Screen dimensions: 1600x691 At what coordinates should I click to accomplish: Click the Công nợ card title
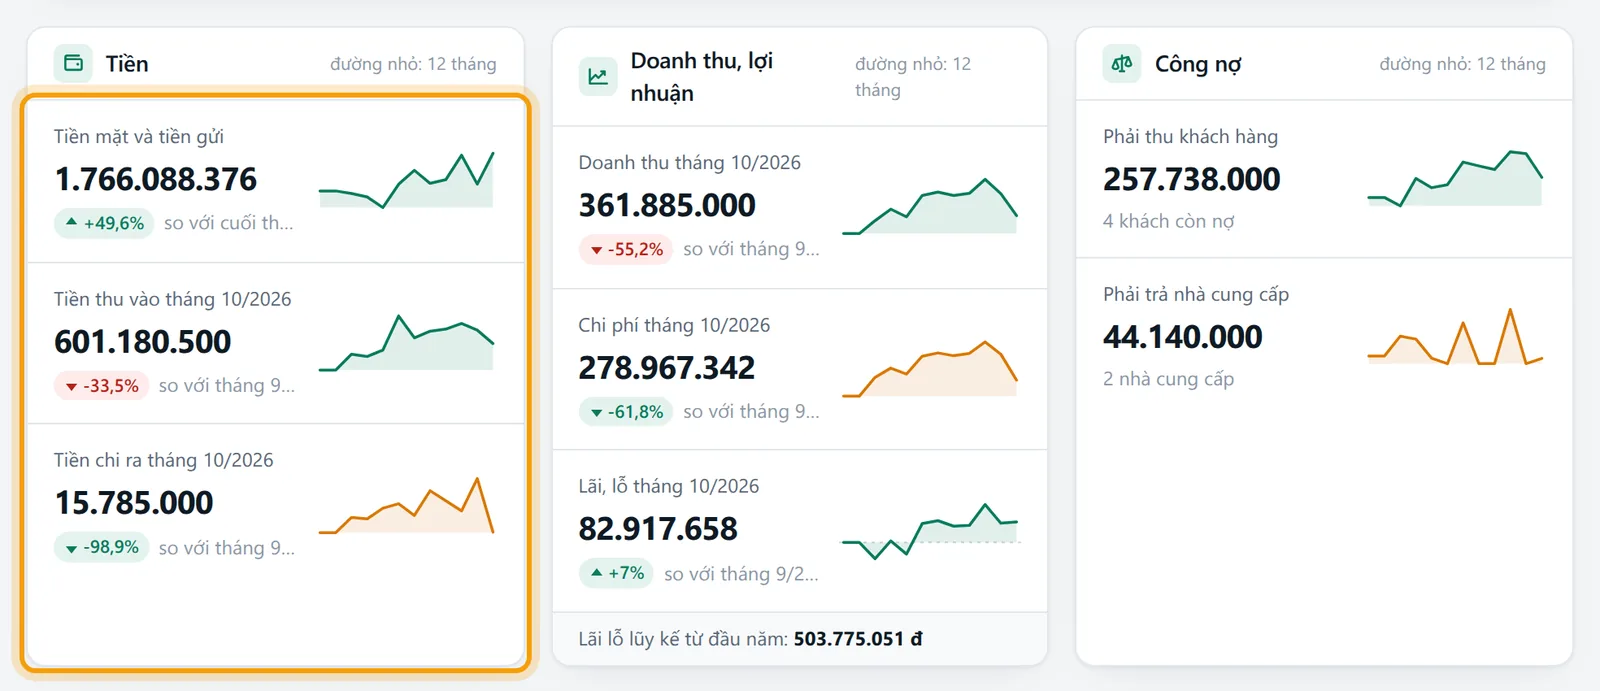1198,64
